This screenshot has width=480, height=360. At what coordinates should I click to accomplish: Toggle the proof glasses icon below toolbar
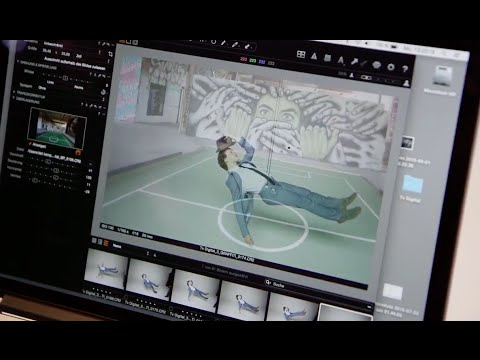click(x=366, y=77)
